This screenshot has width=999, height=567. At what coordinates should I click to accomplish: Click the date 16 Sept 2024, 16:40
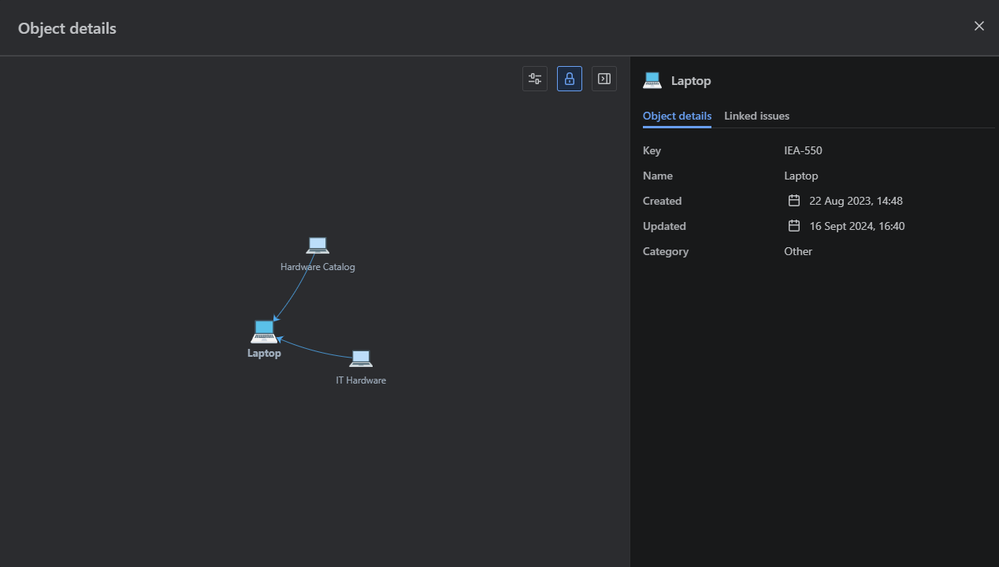(857, 226)
